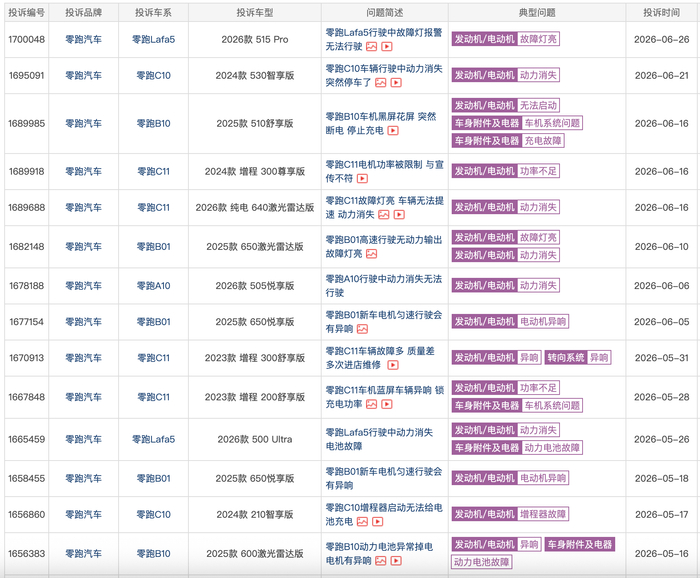Click 零跑汽车 brand link in row 1656383

pyautogui.click(x=83, y=554)
